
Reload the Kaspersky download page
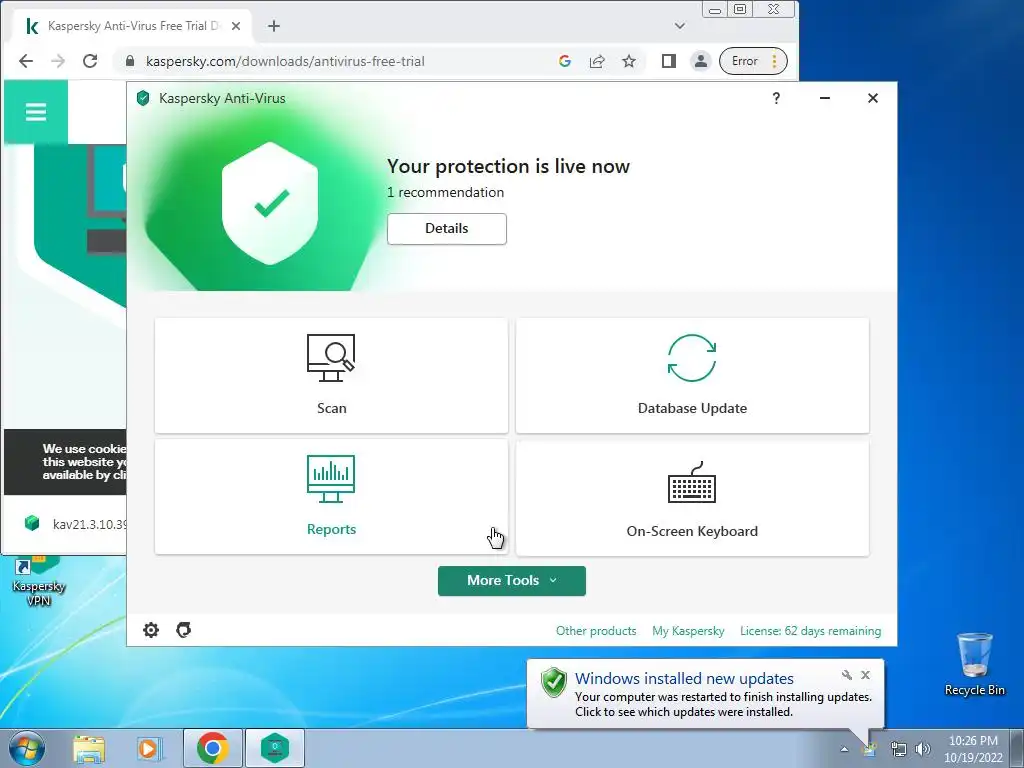[90, 61]
